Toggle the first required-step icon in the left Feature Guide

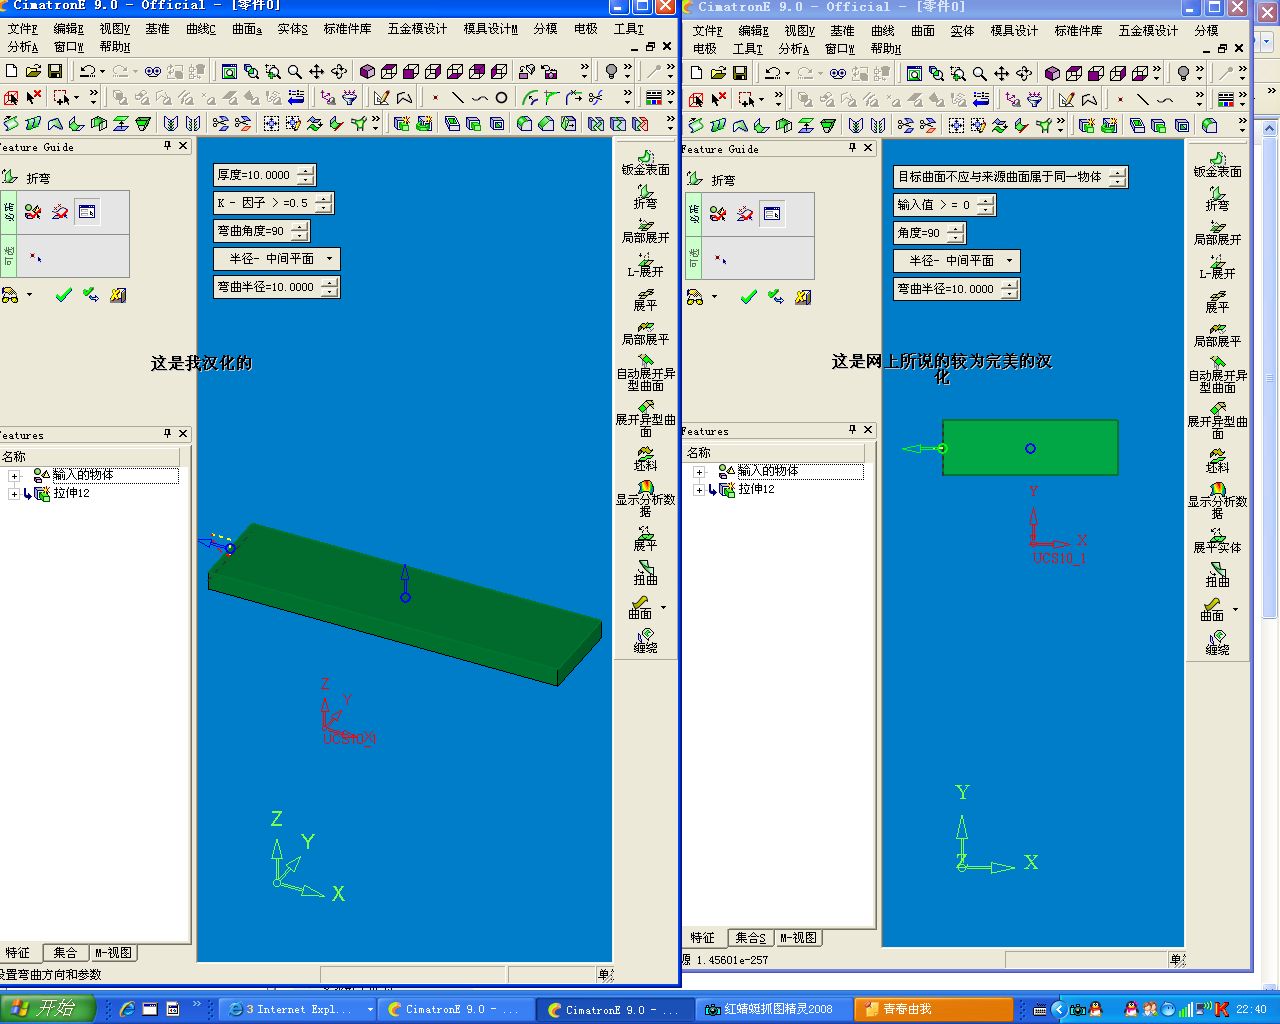pos(33,212)
